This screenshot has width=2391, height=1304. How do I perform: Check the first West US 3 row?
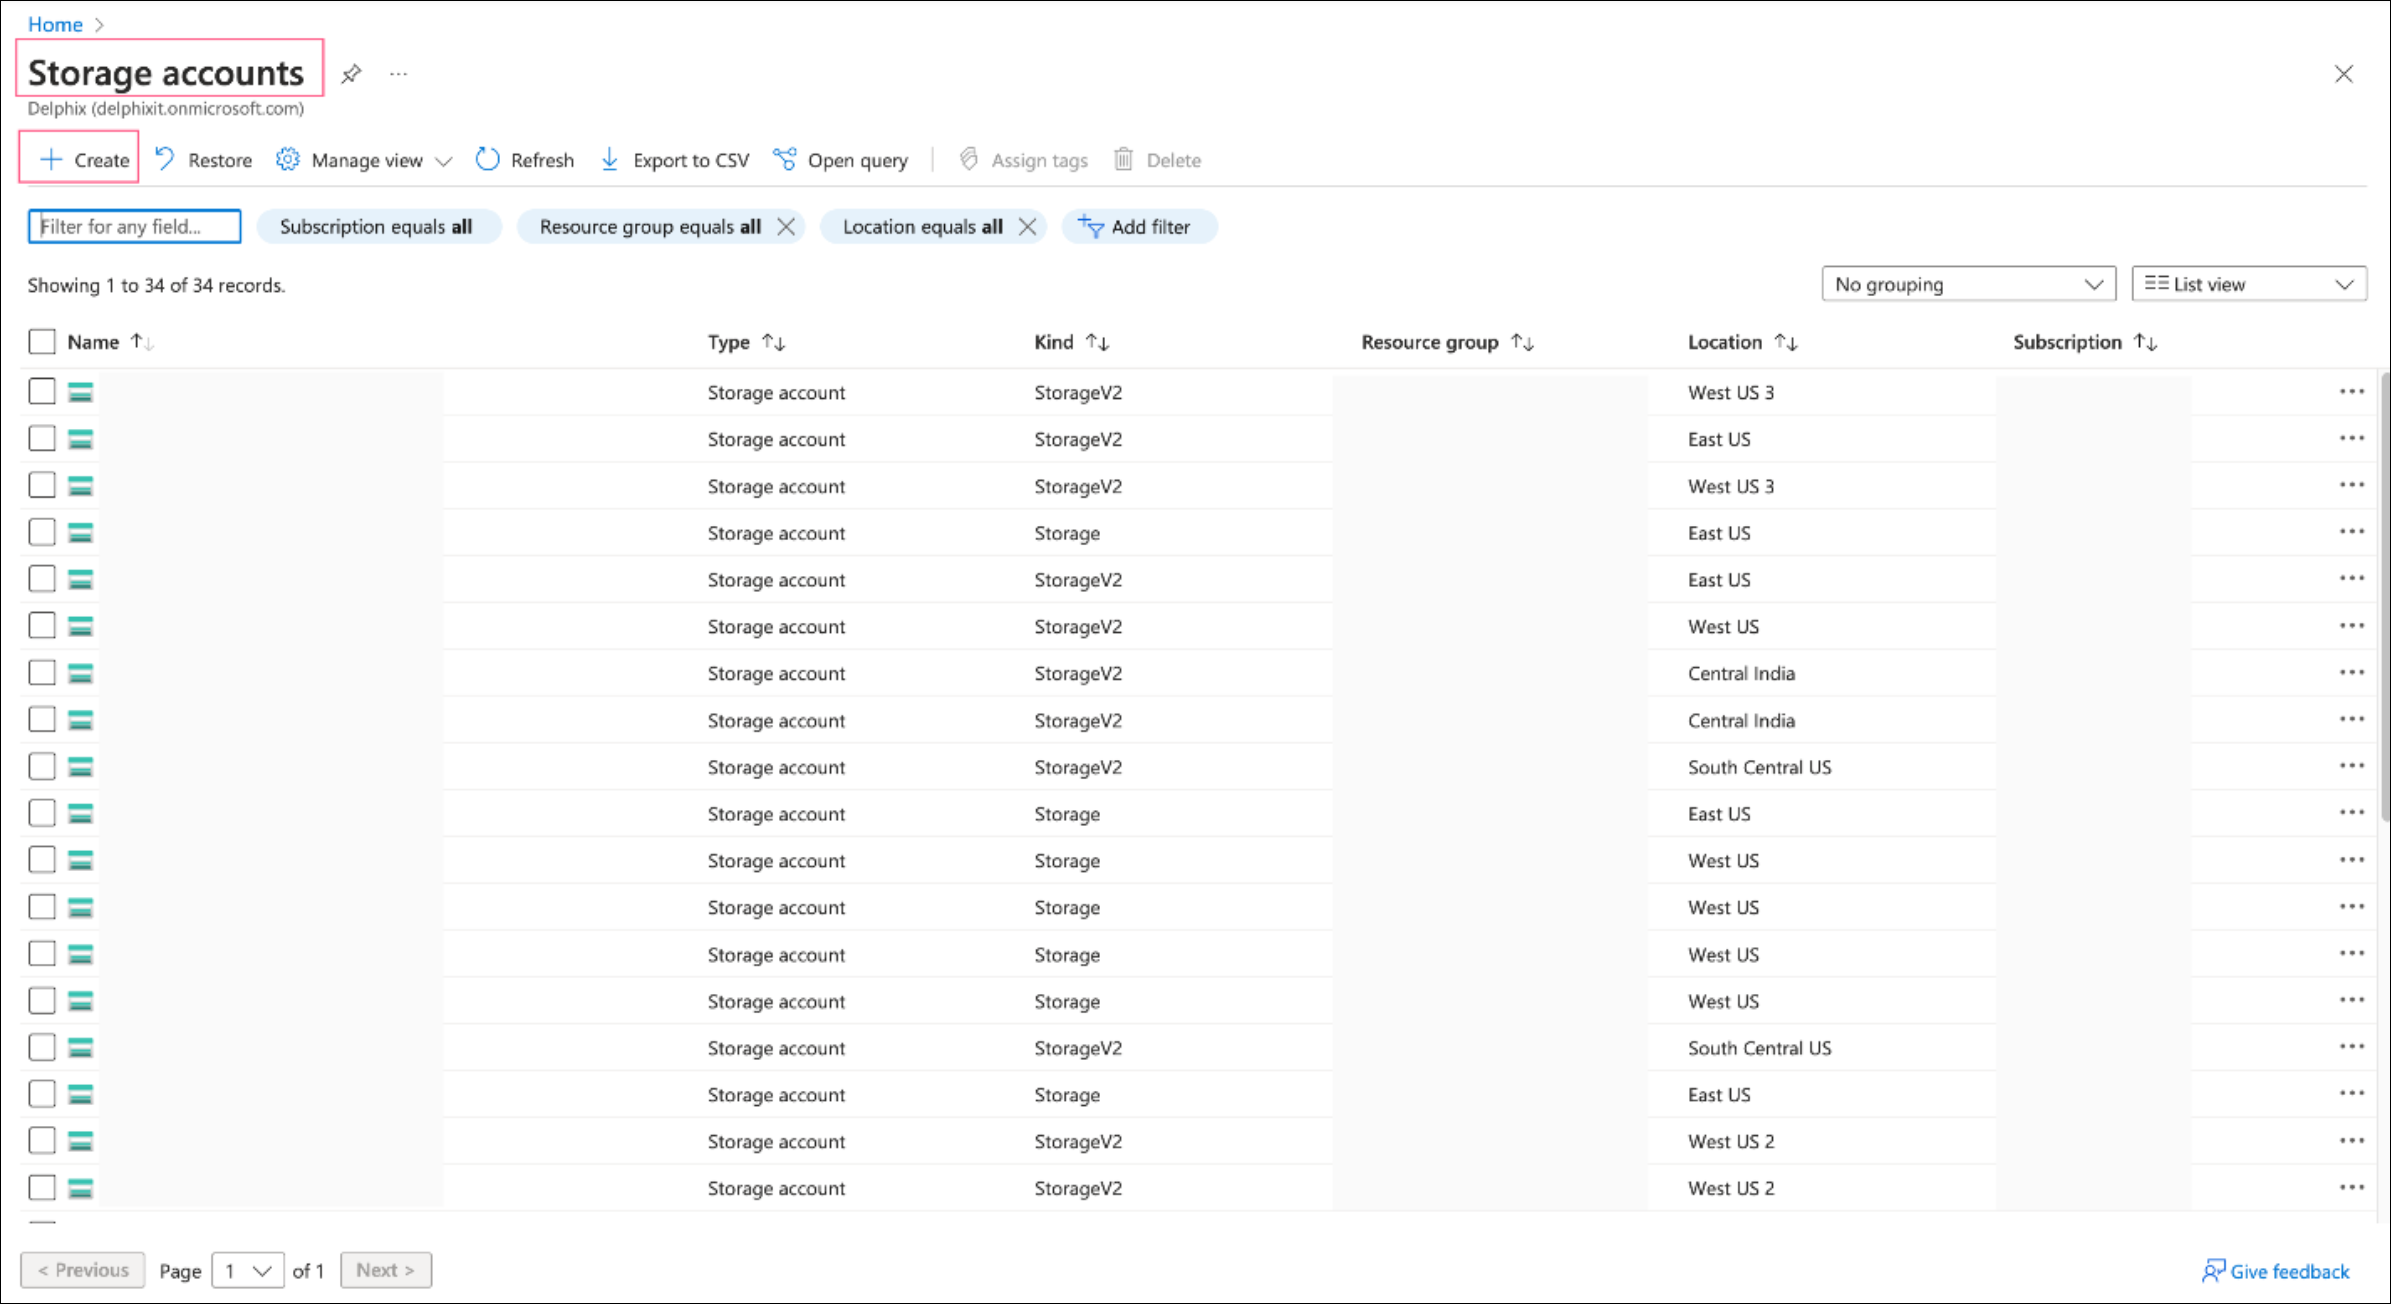[x=42, y=392]
